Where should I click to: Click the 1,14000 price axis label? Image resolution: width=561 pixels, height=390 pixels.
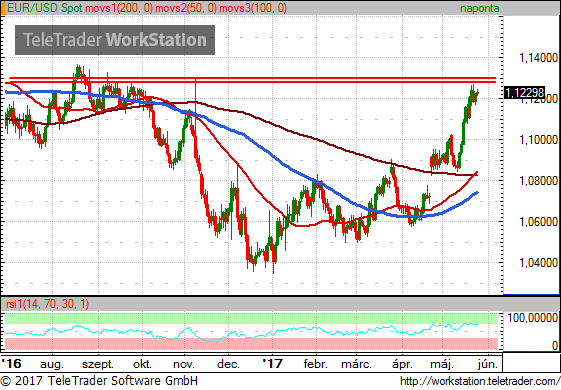tap(538, 58)
